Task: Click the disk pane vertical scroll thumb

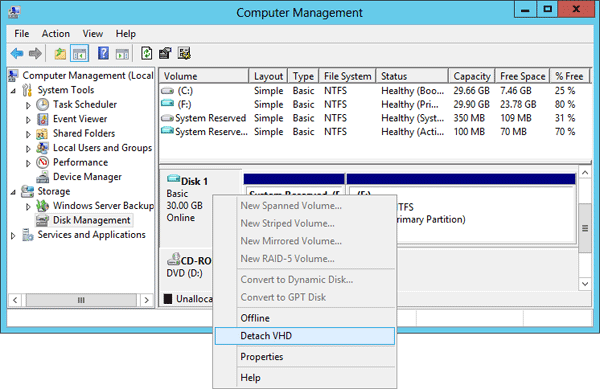Action: pyautogui.click(x=585, y=228)
